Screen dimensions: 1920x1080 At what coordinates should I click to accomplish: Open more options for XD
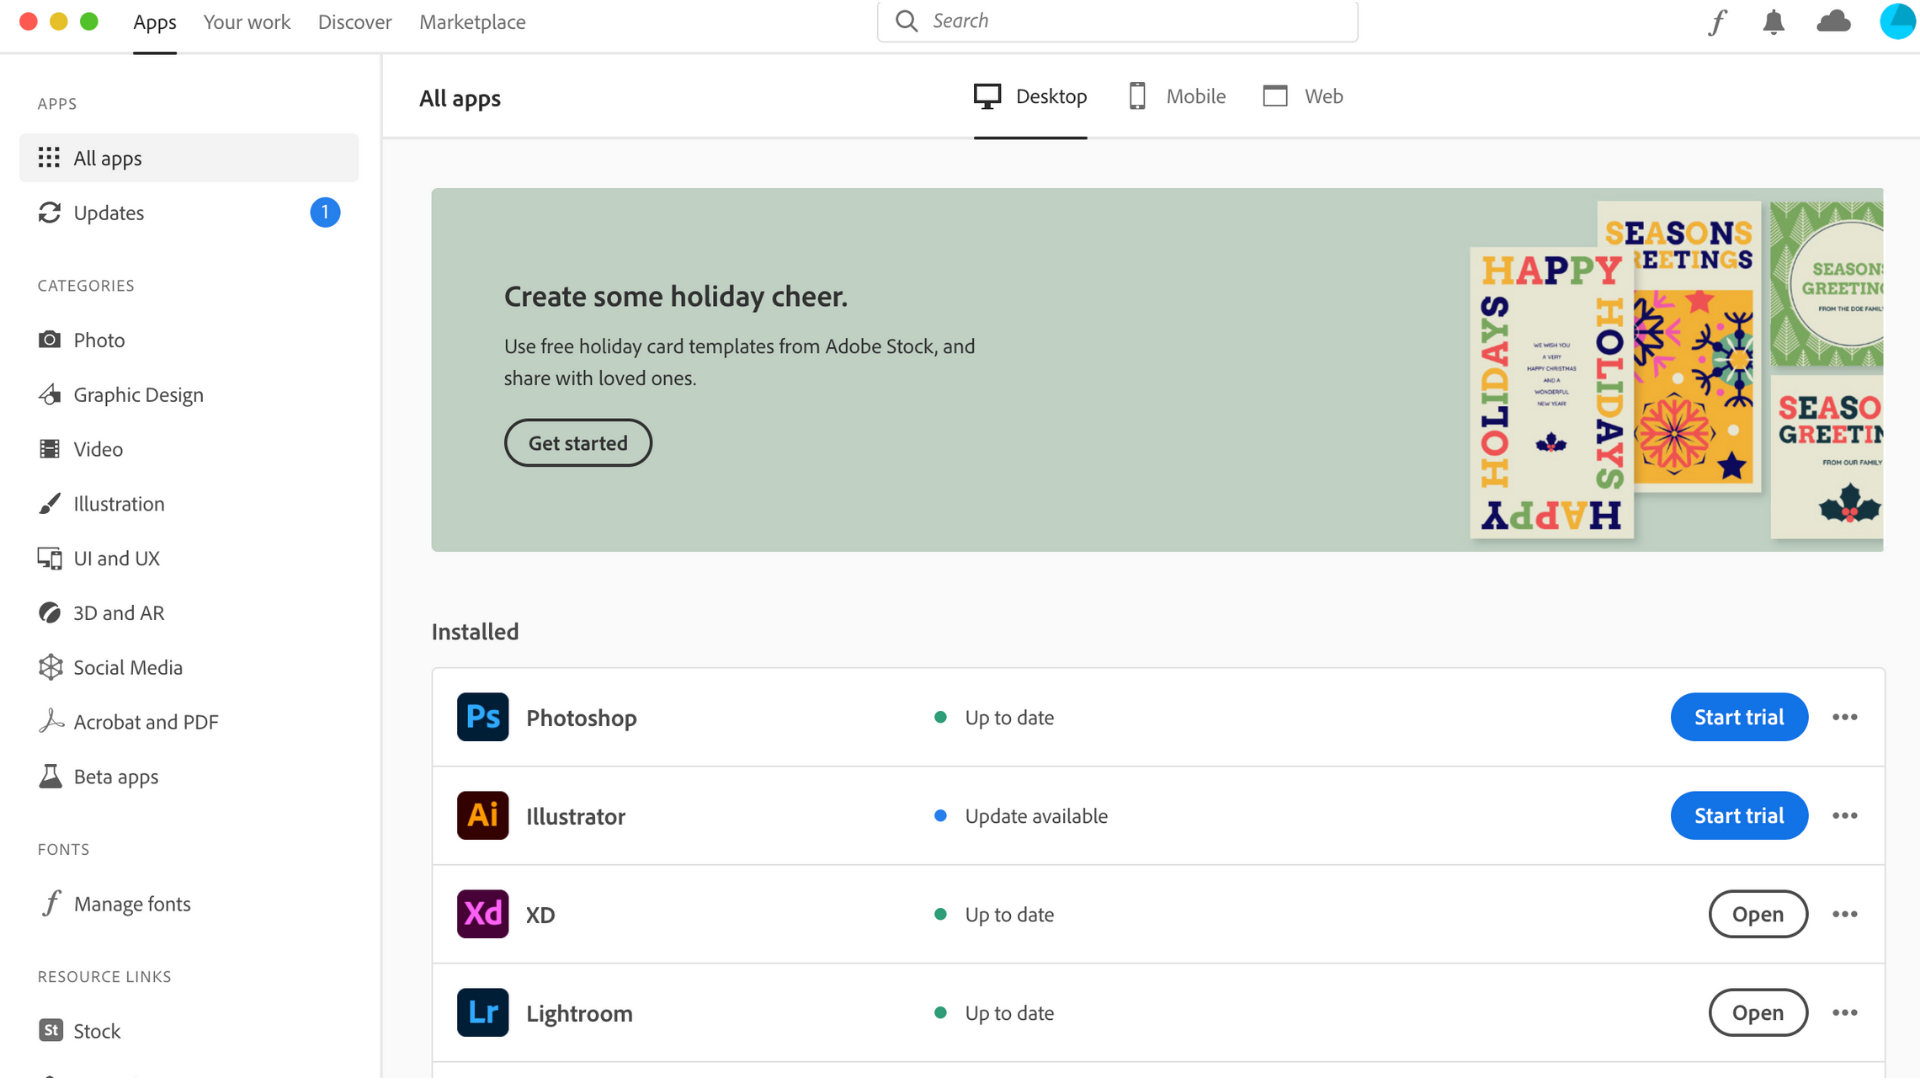1845,914
